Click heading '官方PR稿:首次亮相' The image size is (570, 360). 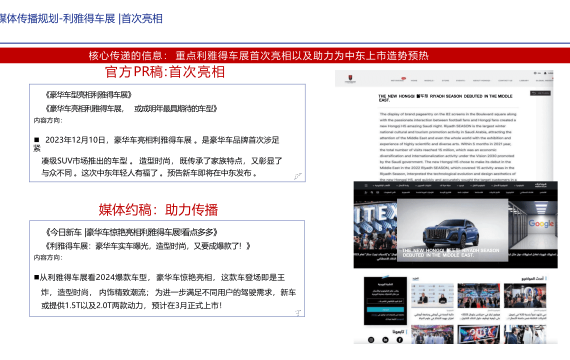click(x=165, y=72)
